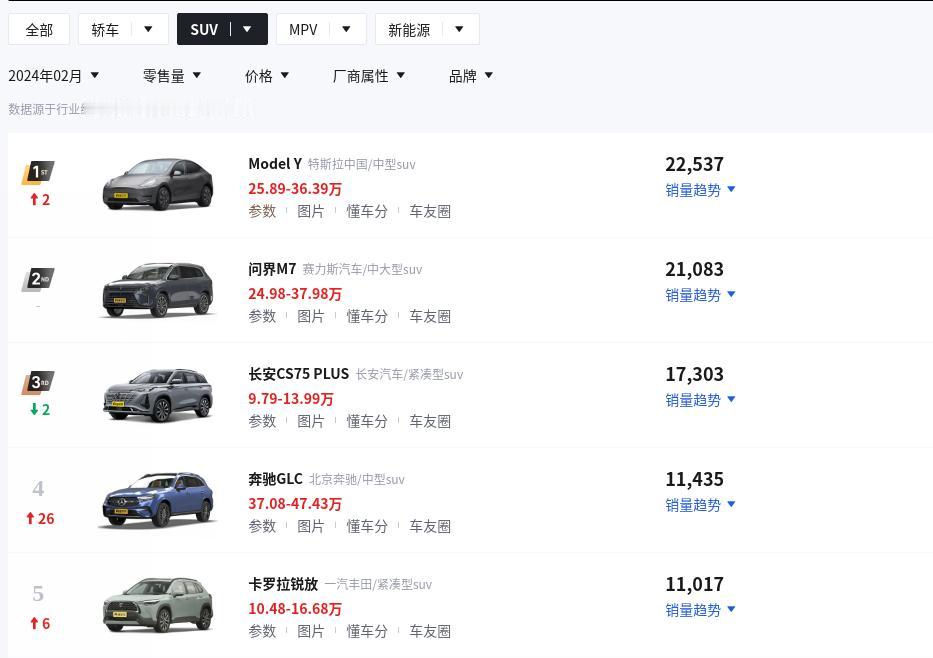The height and width of the screenshot is (658, 933).
Task: Switch to the MPV category tab
Action: [303, 29]
